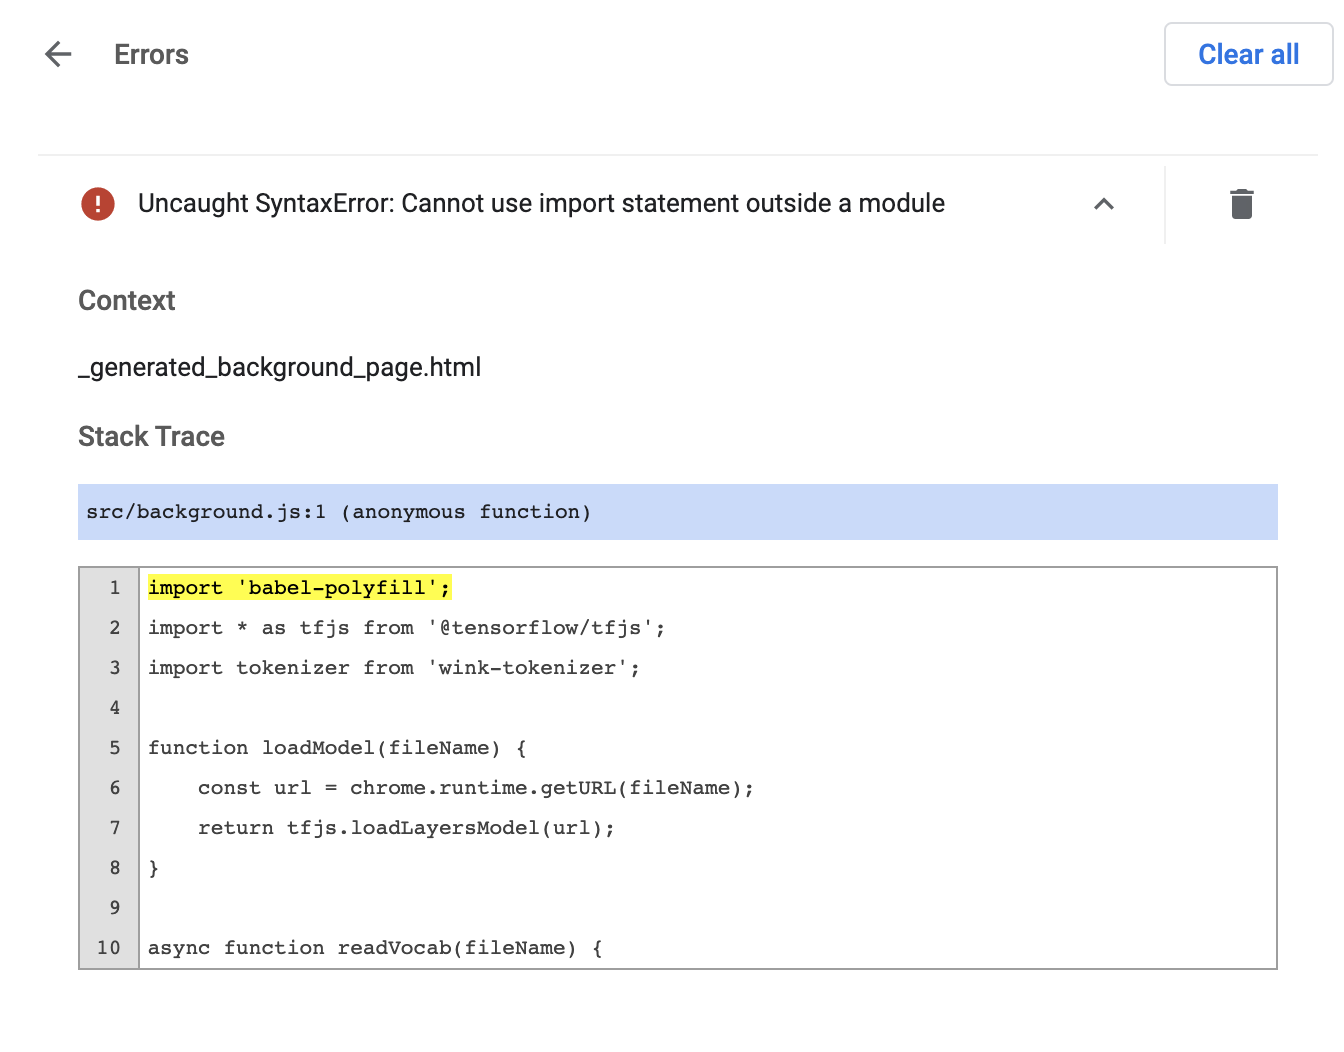Click line number 4 in the gutter
Viewport: 1344px width, 1052px height.
click(x=114, y=708)
